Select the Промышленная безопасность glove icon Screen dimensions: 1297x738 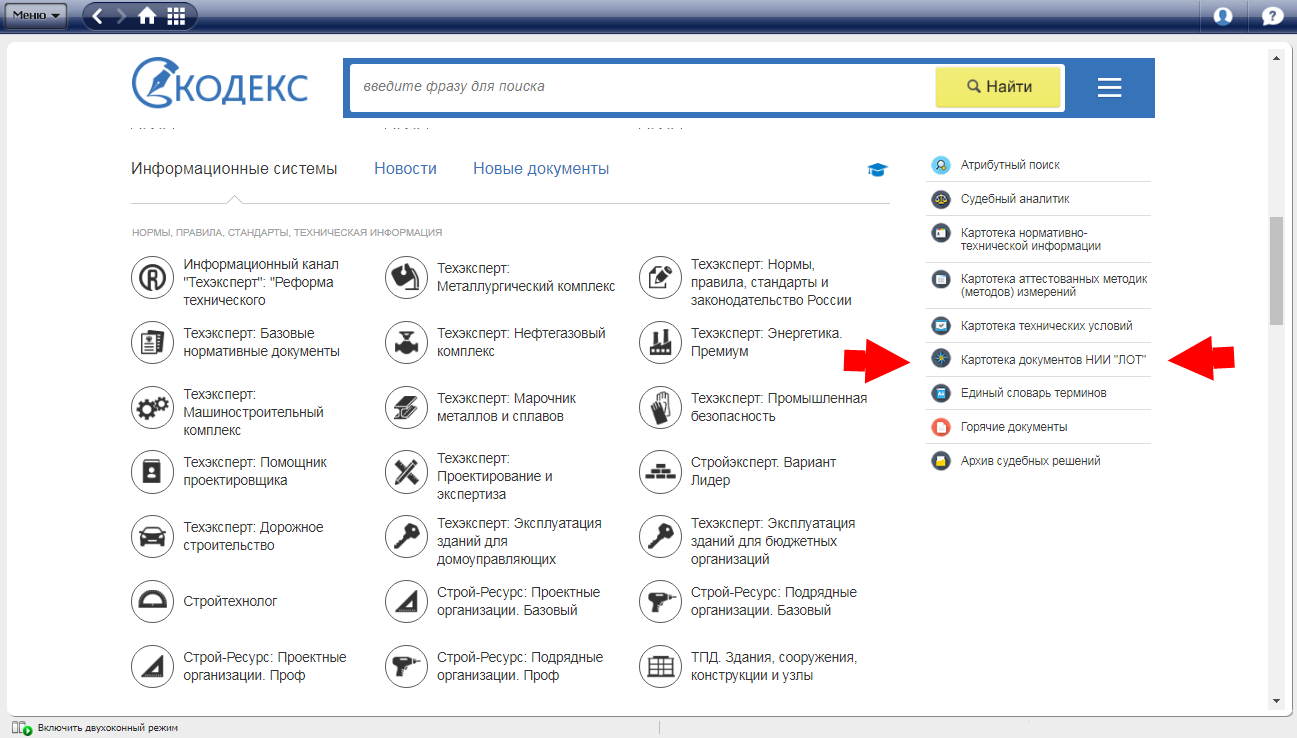coord(661,407)
